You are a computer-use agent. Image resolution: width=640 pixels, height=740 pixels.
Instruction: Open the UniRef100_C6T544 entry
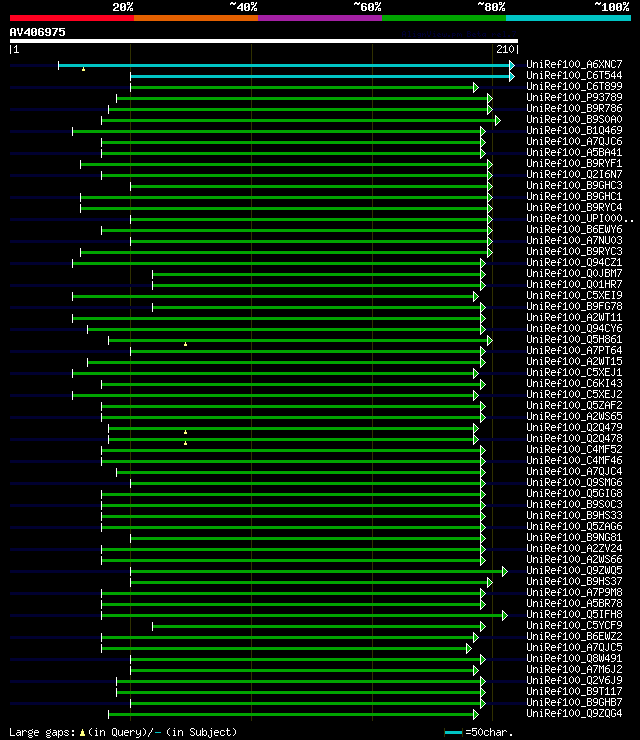(x=574, y=76)
